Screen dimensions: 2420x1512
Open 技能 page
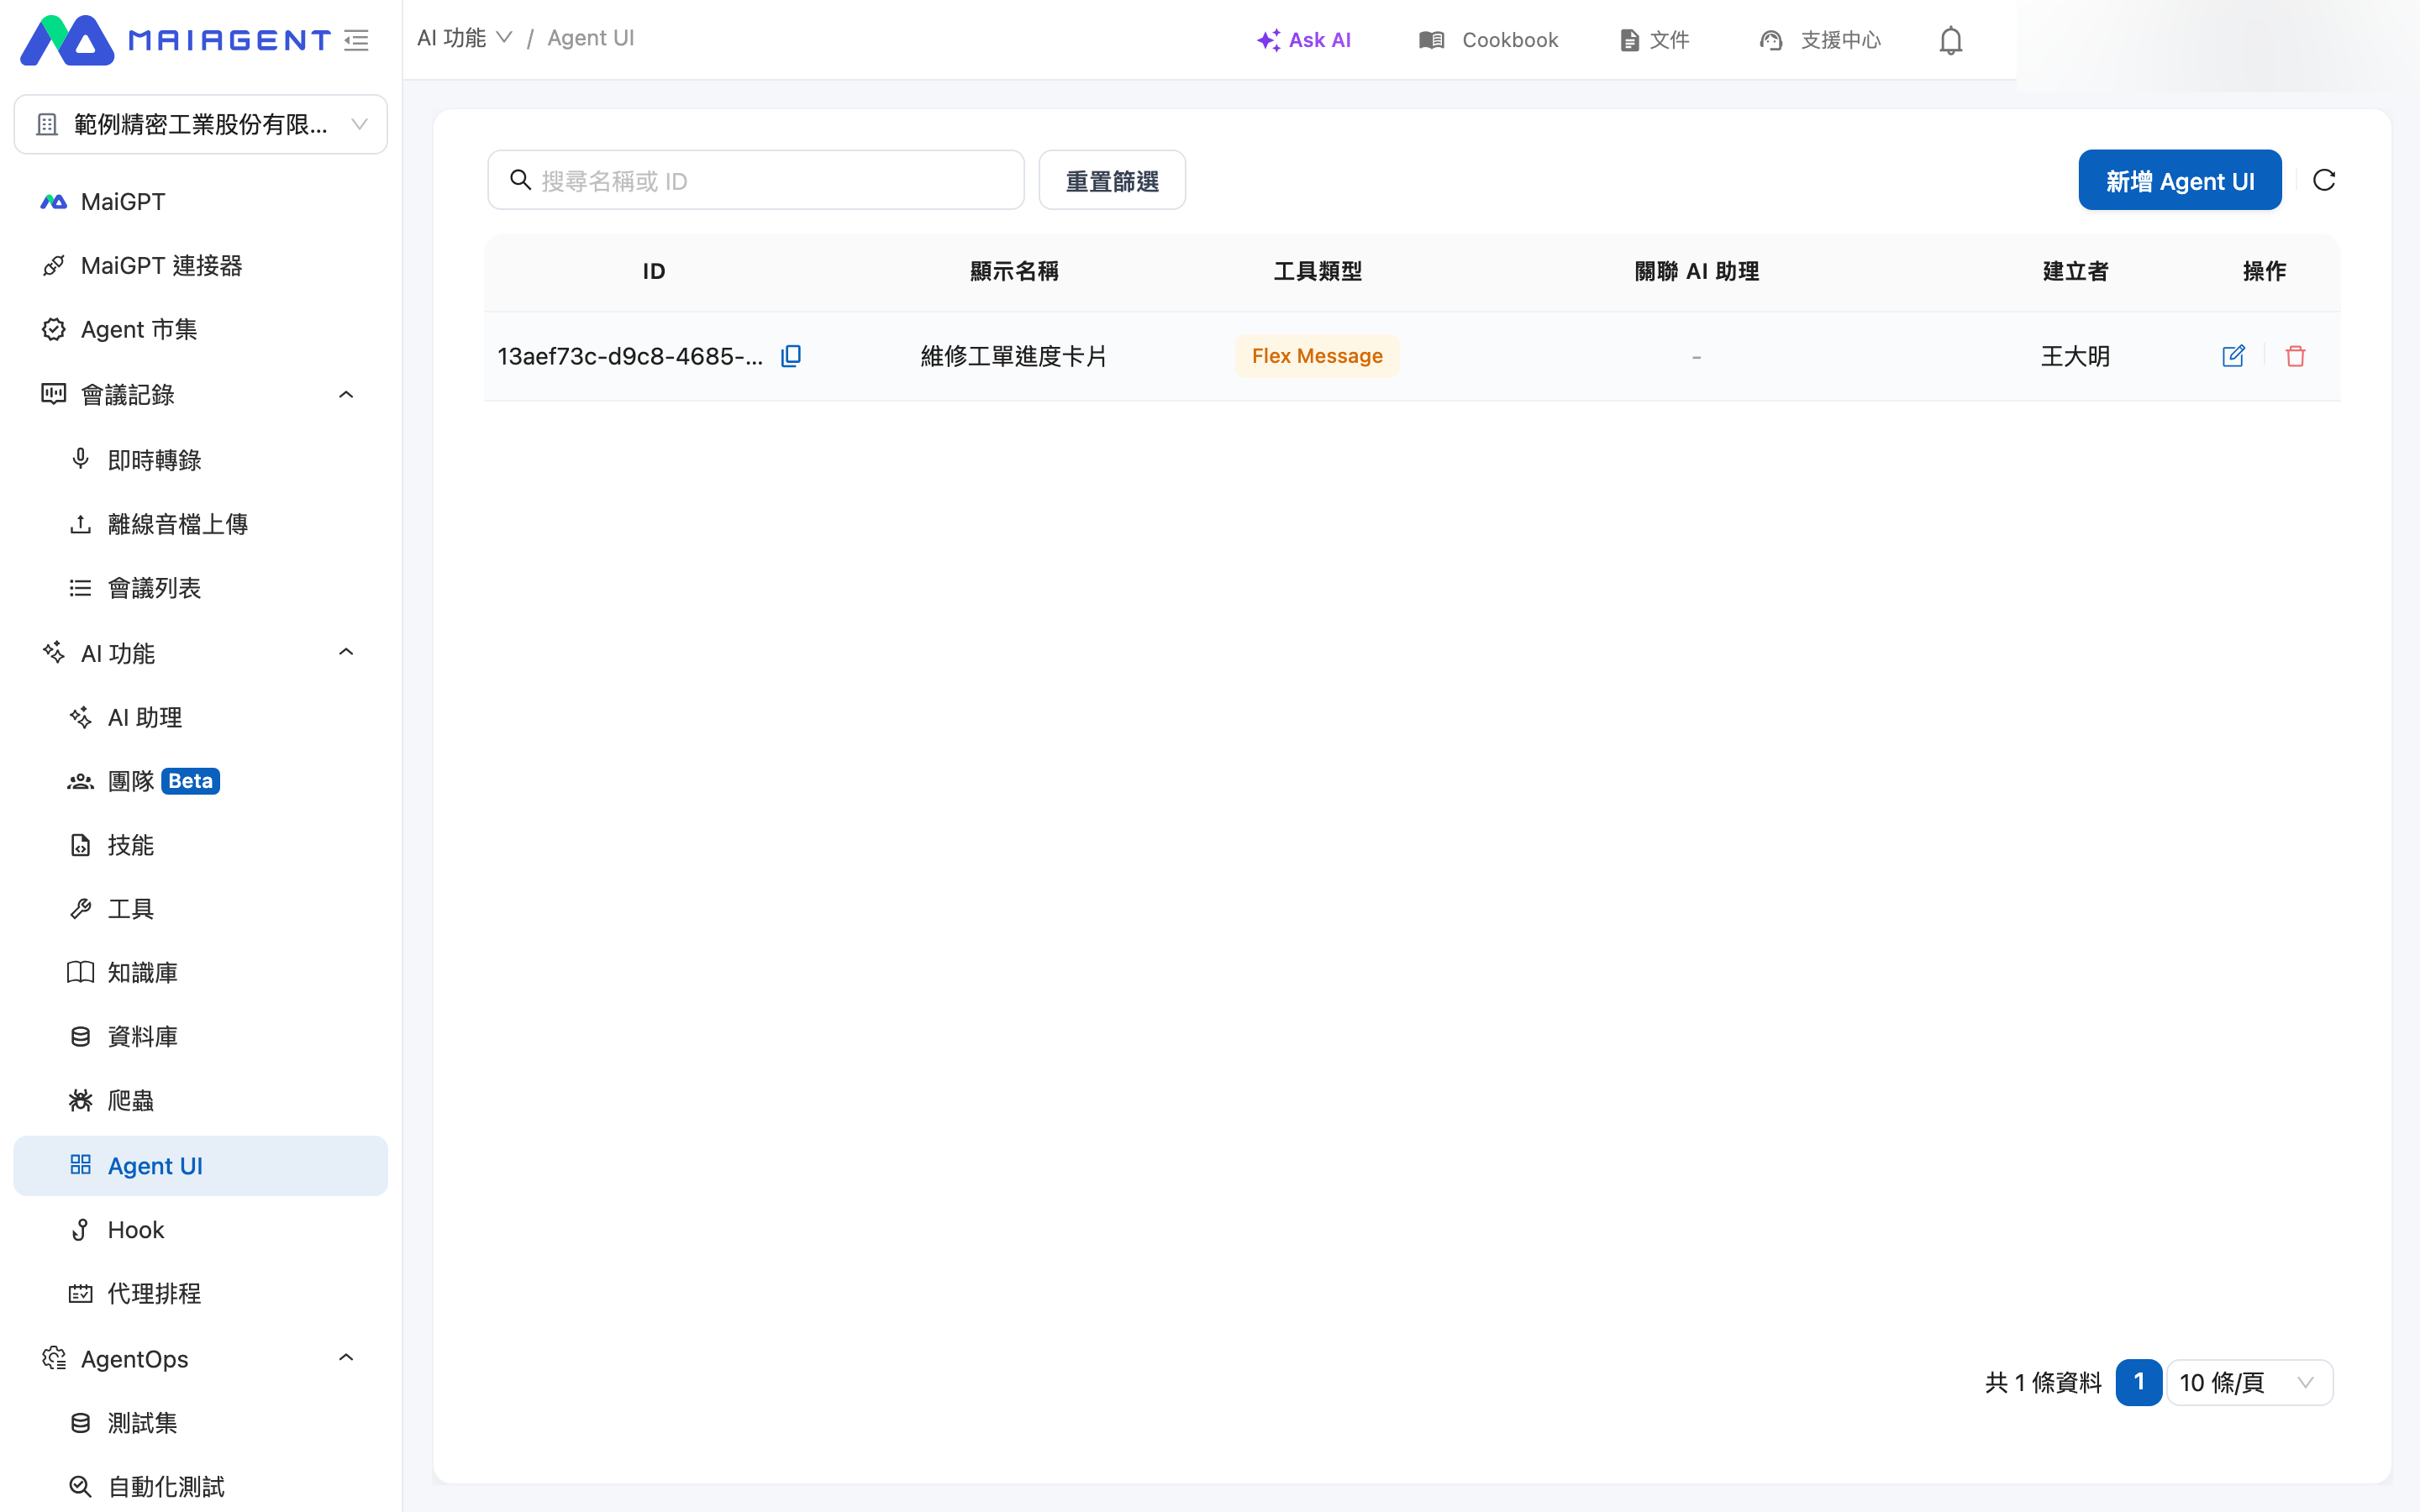click(200, 845)
